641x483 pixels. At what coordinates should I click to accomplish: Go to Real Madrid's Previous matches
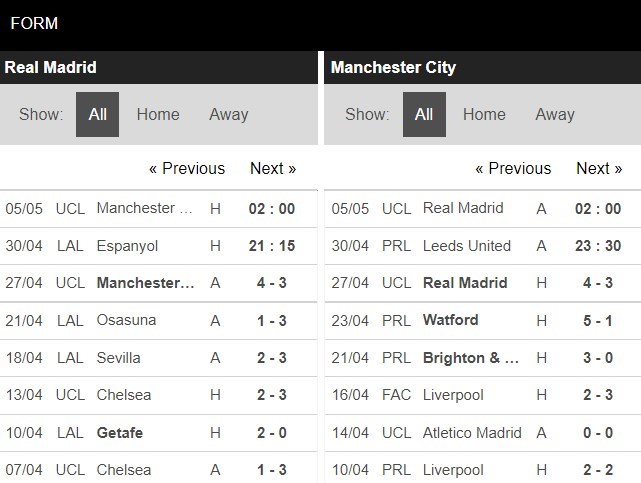click(187, 168)
